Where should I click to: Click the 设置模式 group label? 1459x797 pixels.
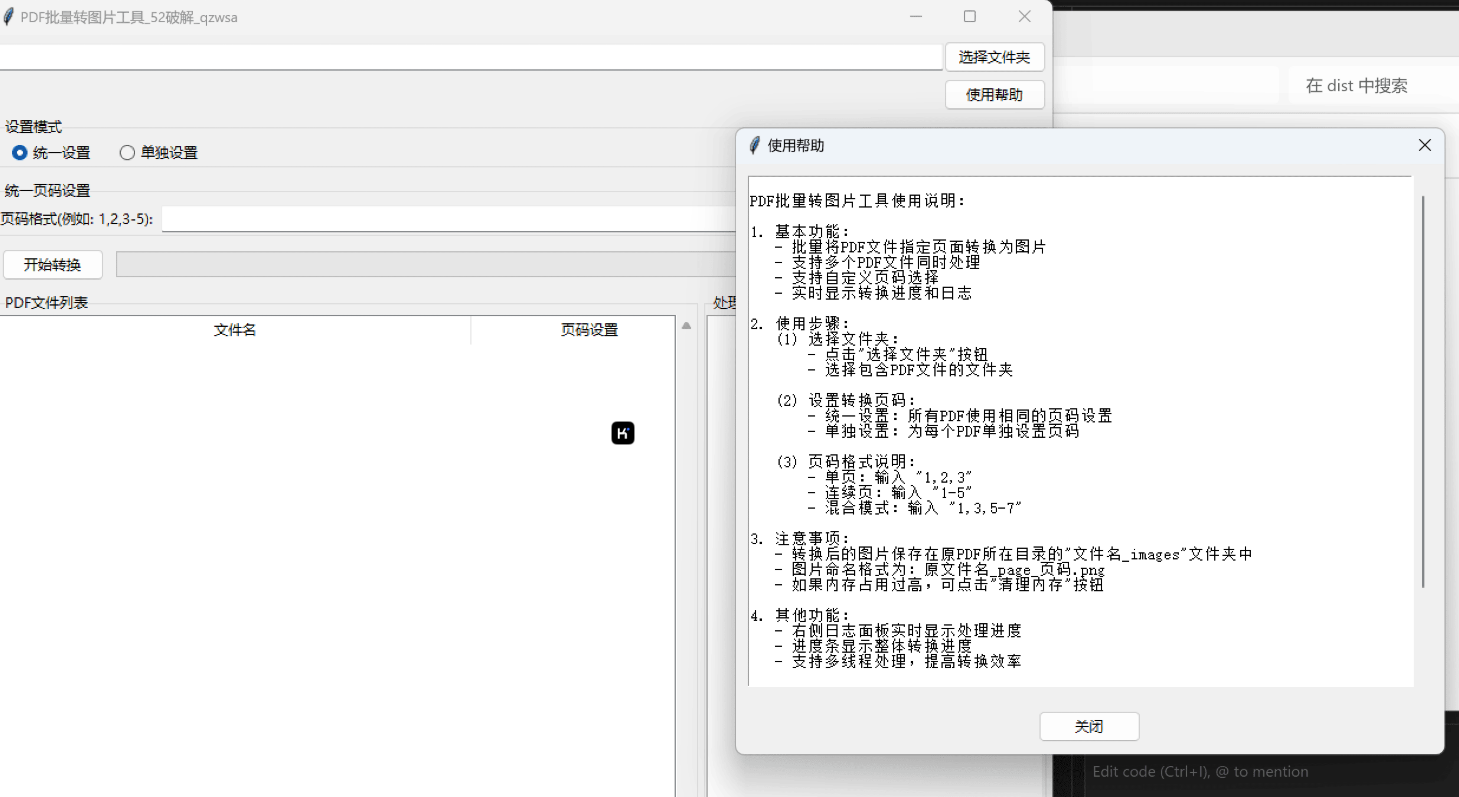pos(33,127)
